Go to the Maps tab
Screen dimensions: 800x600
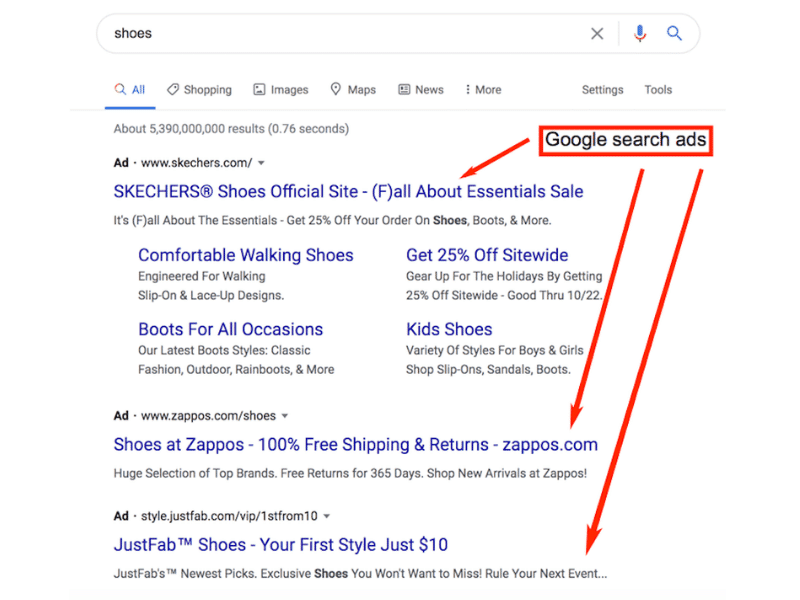353,90
